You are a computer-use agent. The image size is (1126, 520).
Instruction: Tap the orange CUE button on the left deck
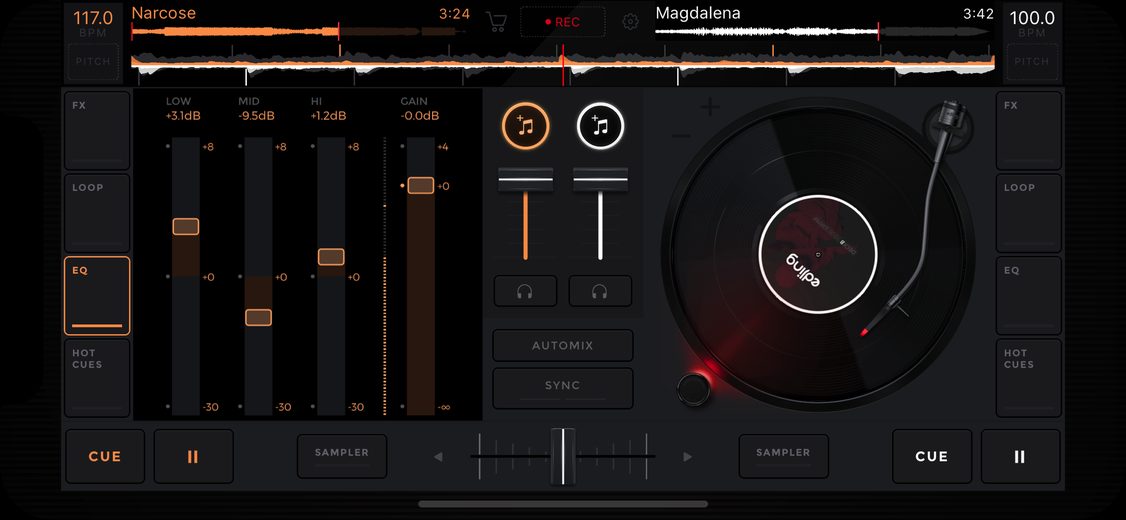[x=105, y=456]
